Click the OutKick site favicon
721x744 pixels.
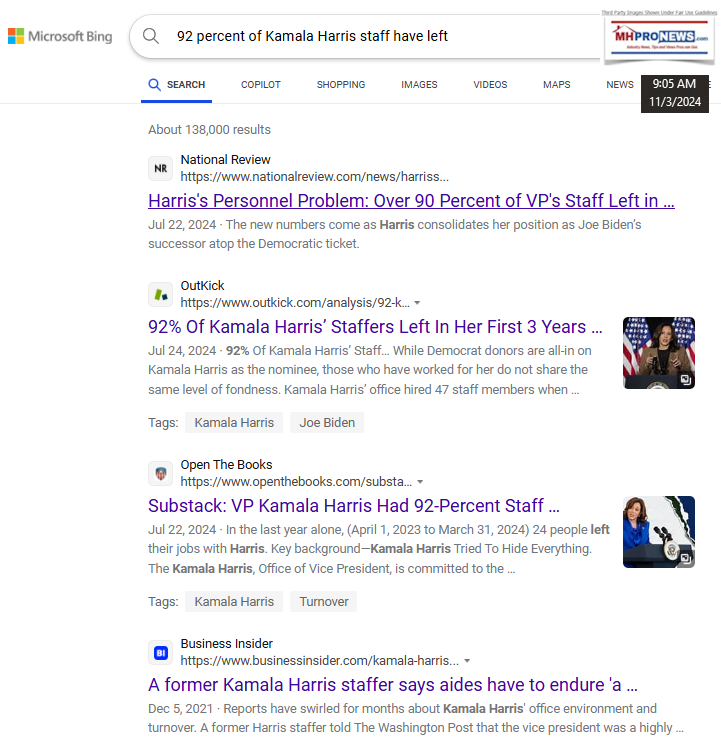[x=160, y=294]
